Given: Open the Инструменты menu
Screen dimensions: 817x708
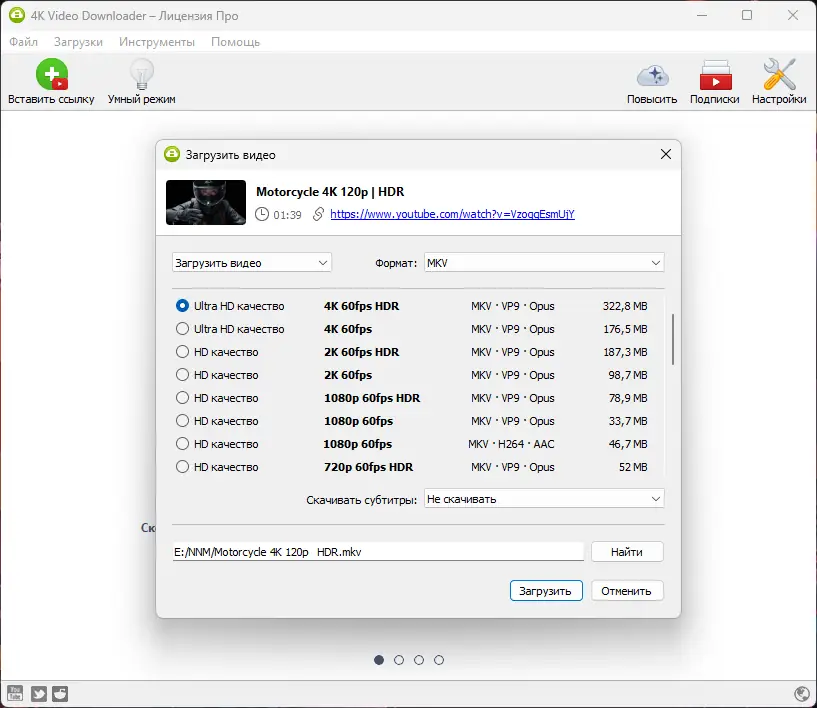Looking at the screenshot, I should (x=157, y=42).
